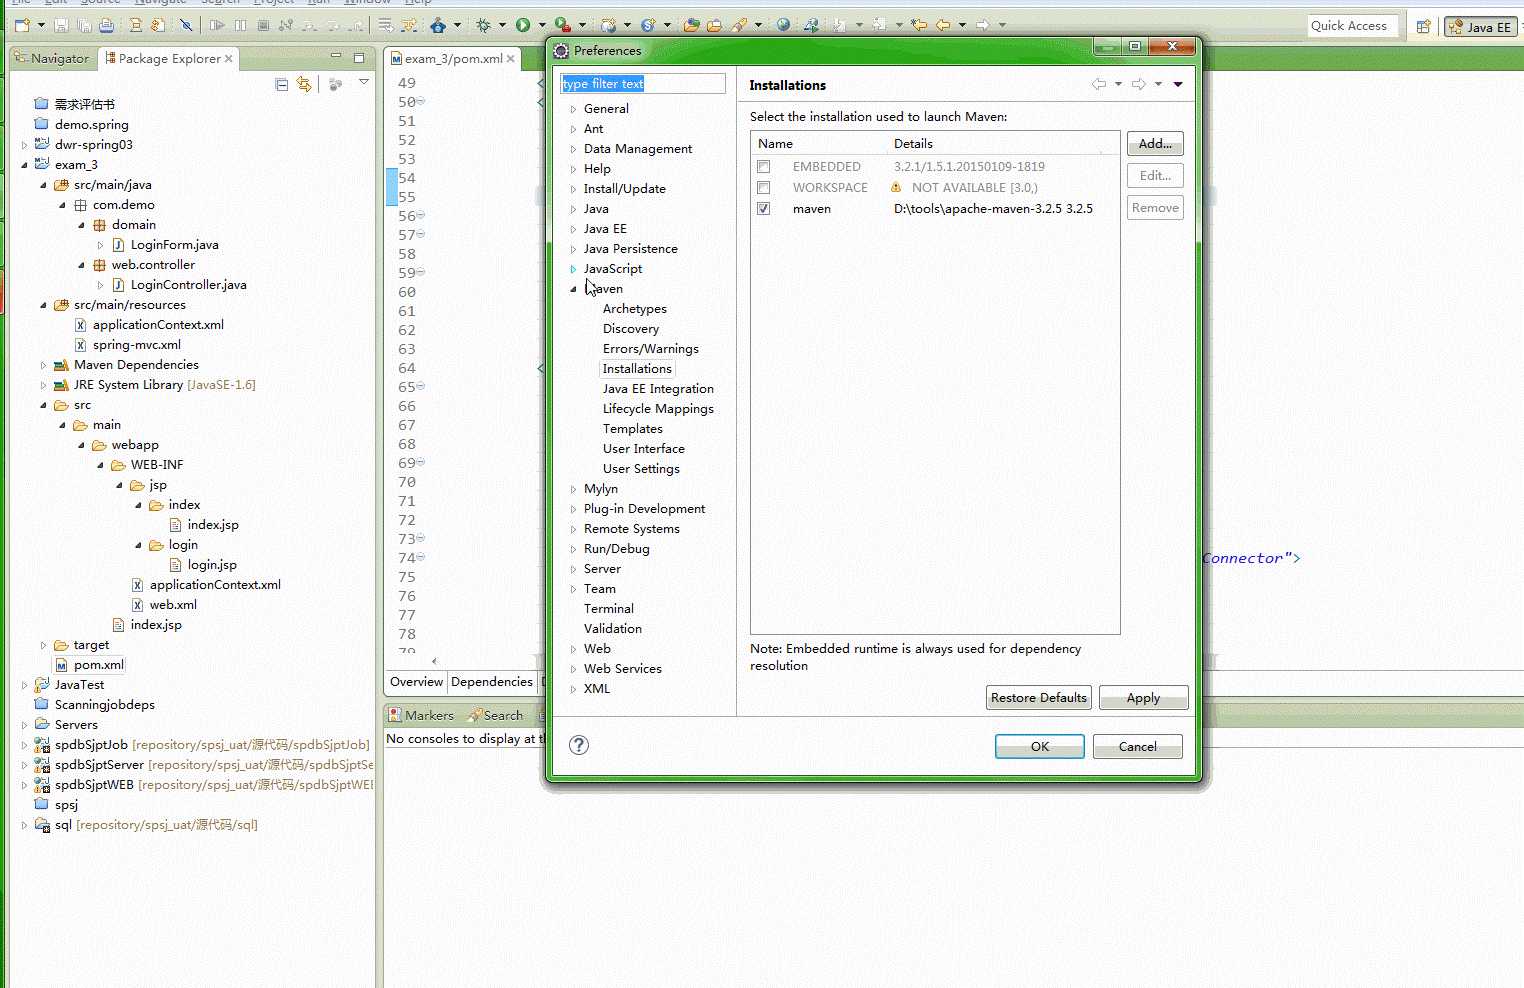This screenshot has width=1524, height=988.
Task: Cancel the Preferences dialog
Action: point(1138,747)
